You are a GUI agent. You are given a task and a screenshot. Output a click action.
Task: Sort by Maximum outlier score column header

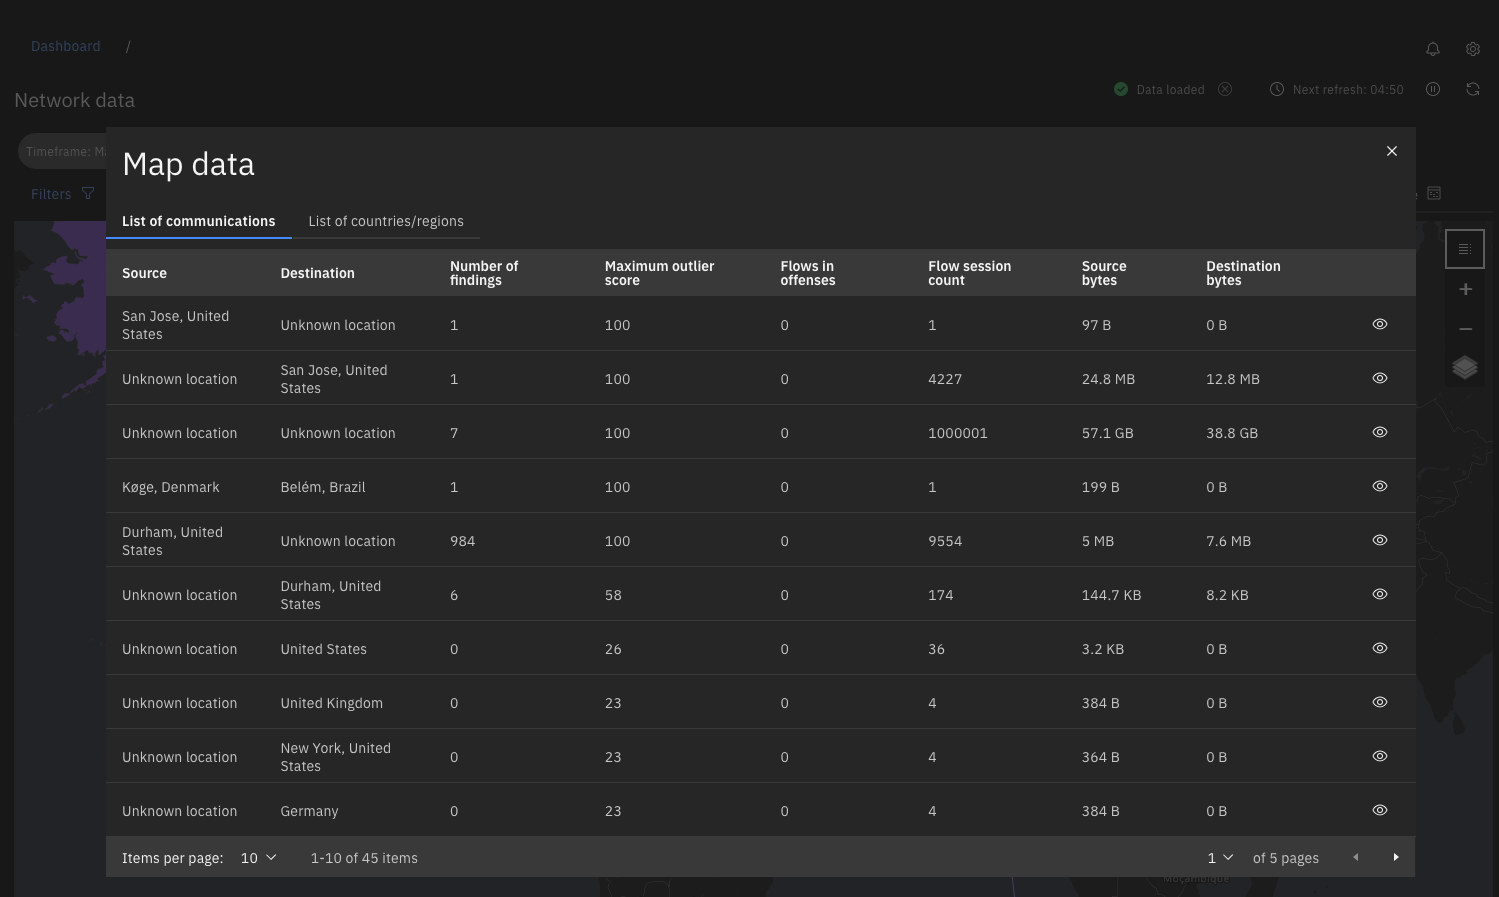click(659, 273)
